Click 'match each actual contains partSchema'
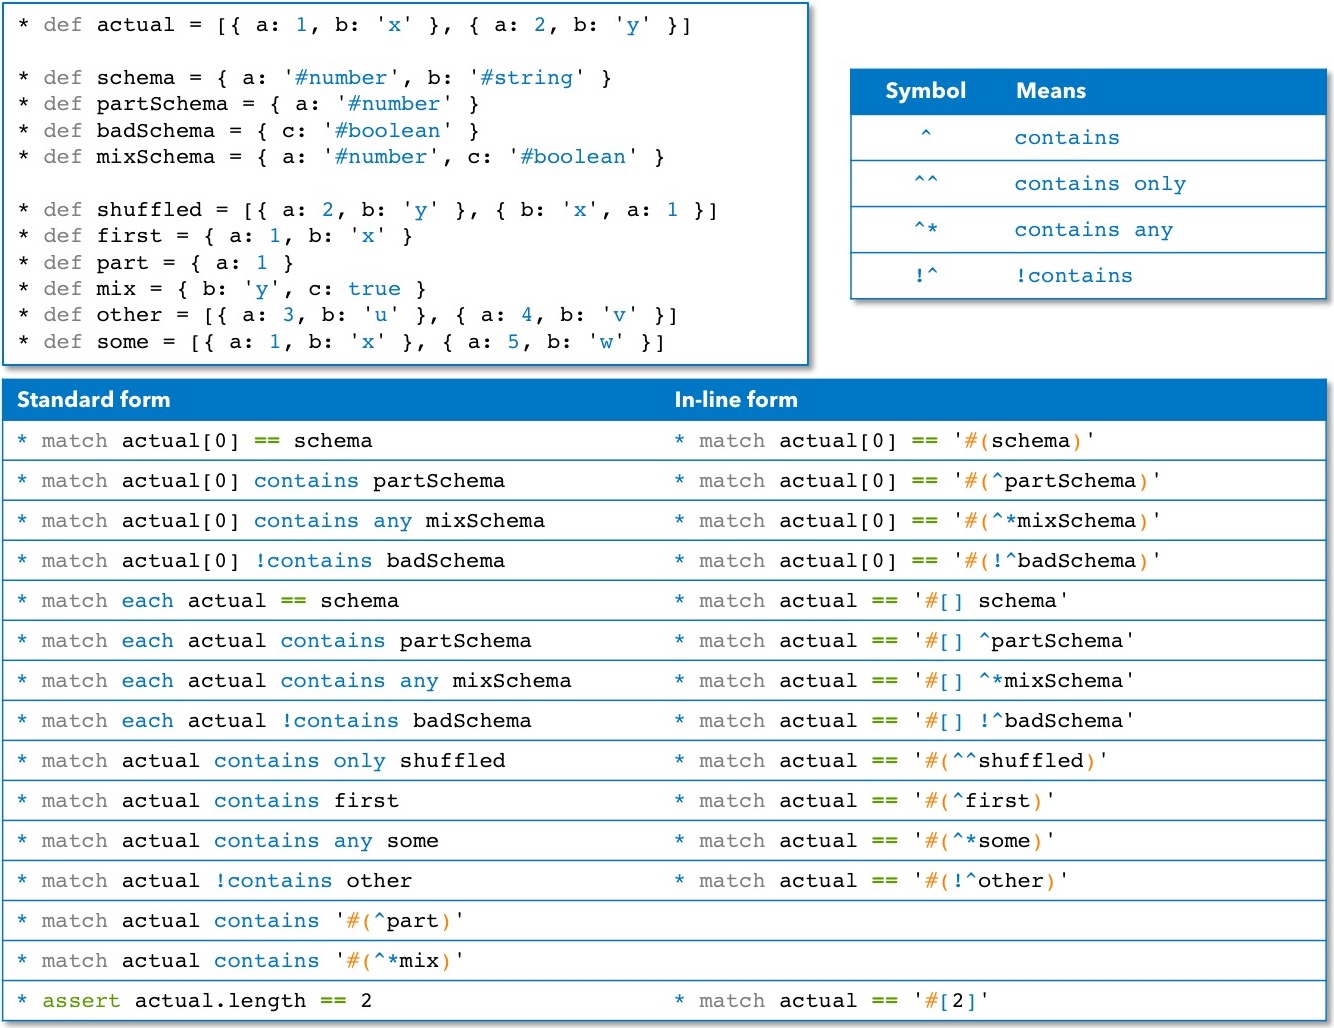The width and height of the screenshot is (1334, 1028). click(274, 641)
